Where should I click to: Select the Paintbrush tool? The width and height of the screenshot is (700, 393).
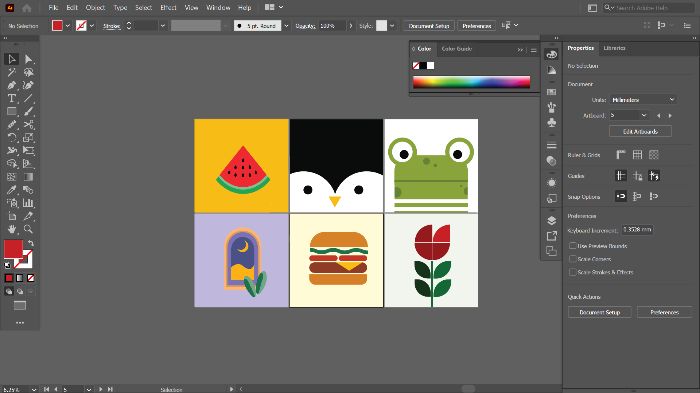tap(29, 111)
